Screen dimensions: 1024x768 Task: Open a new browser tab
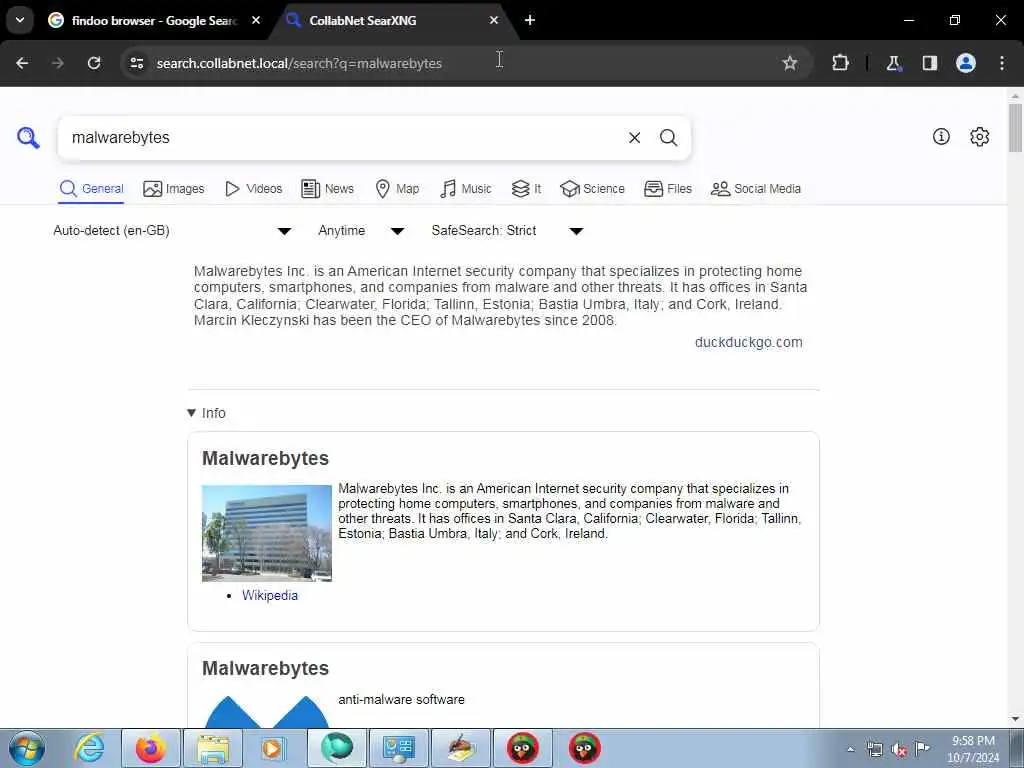(x=530, y=20)
